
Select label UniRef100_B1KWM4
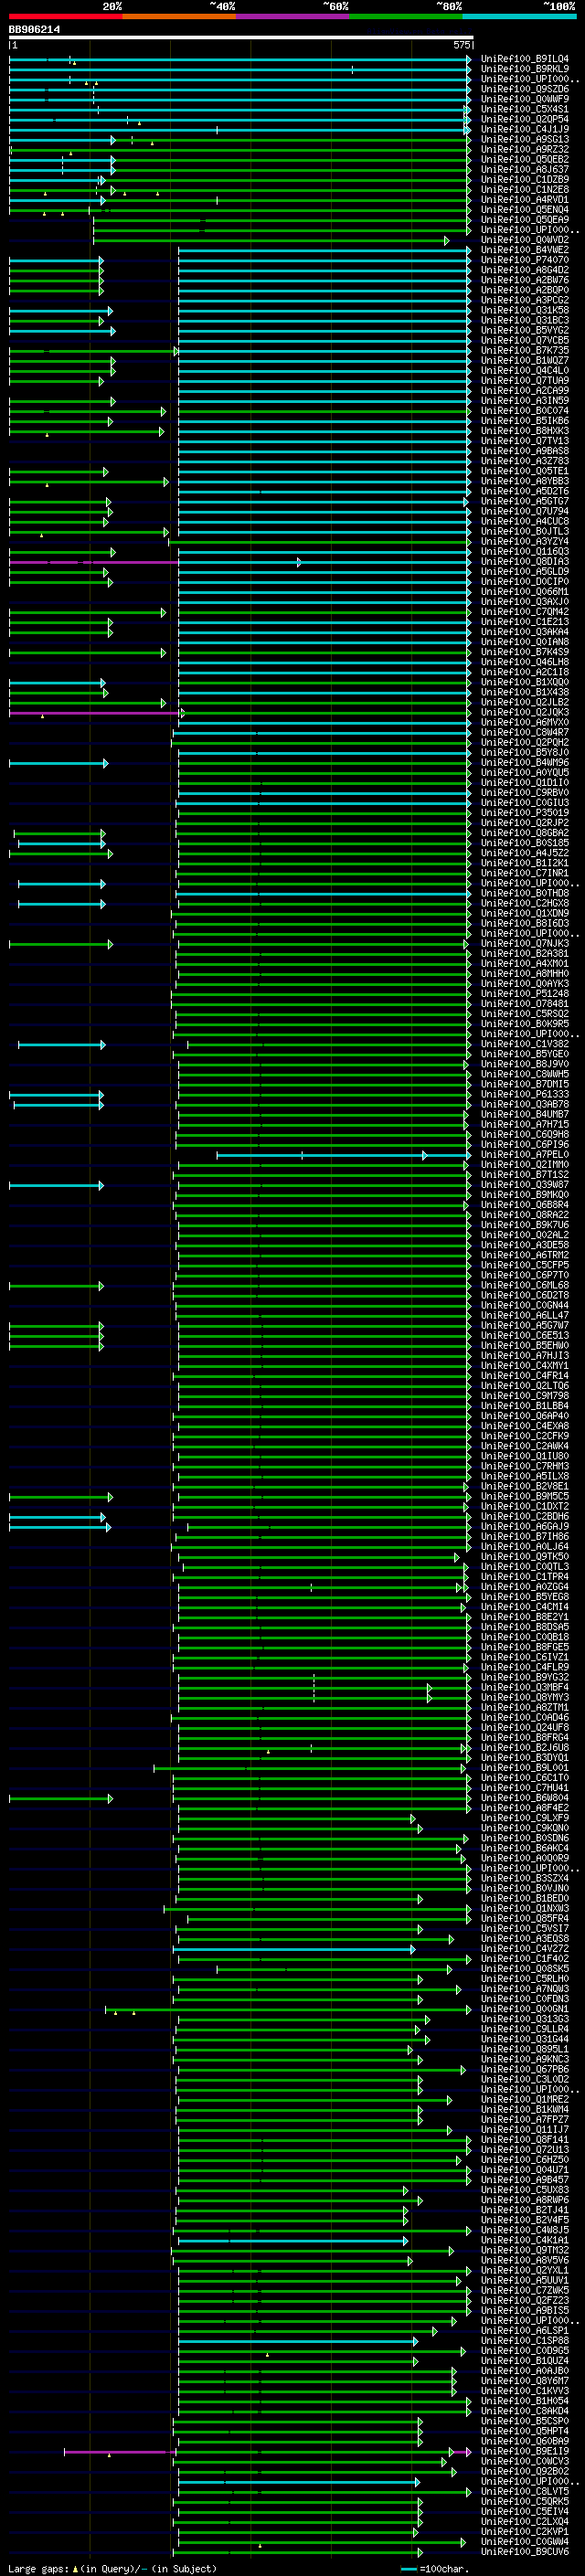point(525,2110)
